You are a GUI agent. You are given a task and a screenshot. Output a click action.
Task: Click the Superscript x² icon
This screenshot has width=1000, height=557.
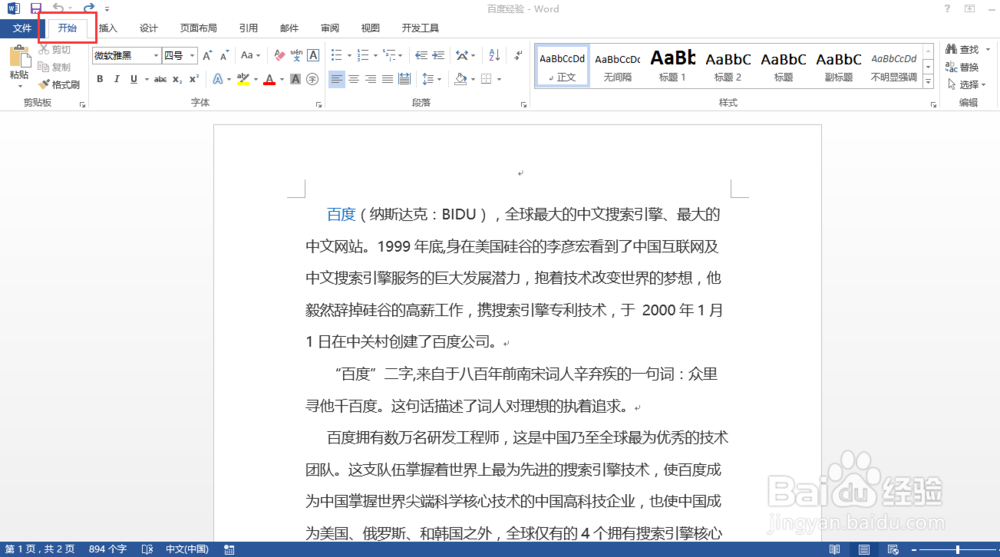tap(194, 79)
